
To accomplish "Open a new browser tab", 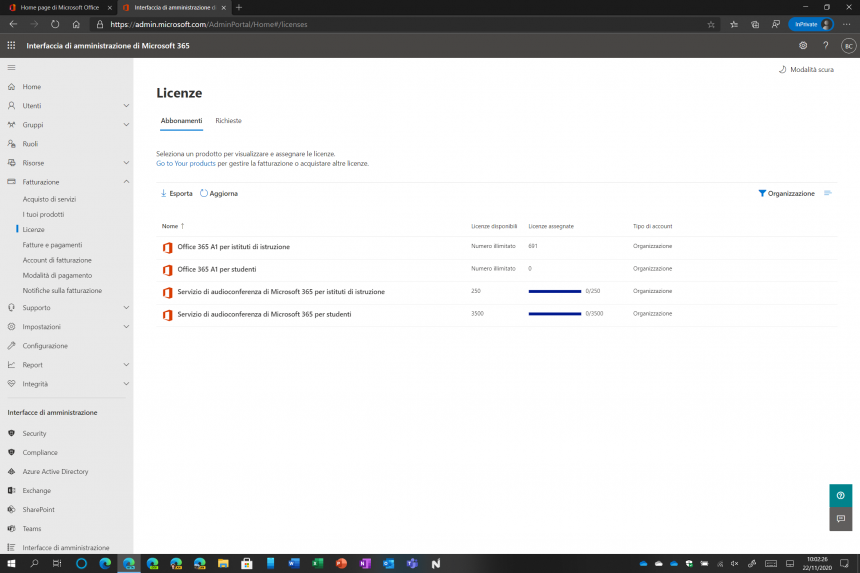I will (x=239, y=8).
